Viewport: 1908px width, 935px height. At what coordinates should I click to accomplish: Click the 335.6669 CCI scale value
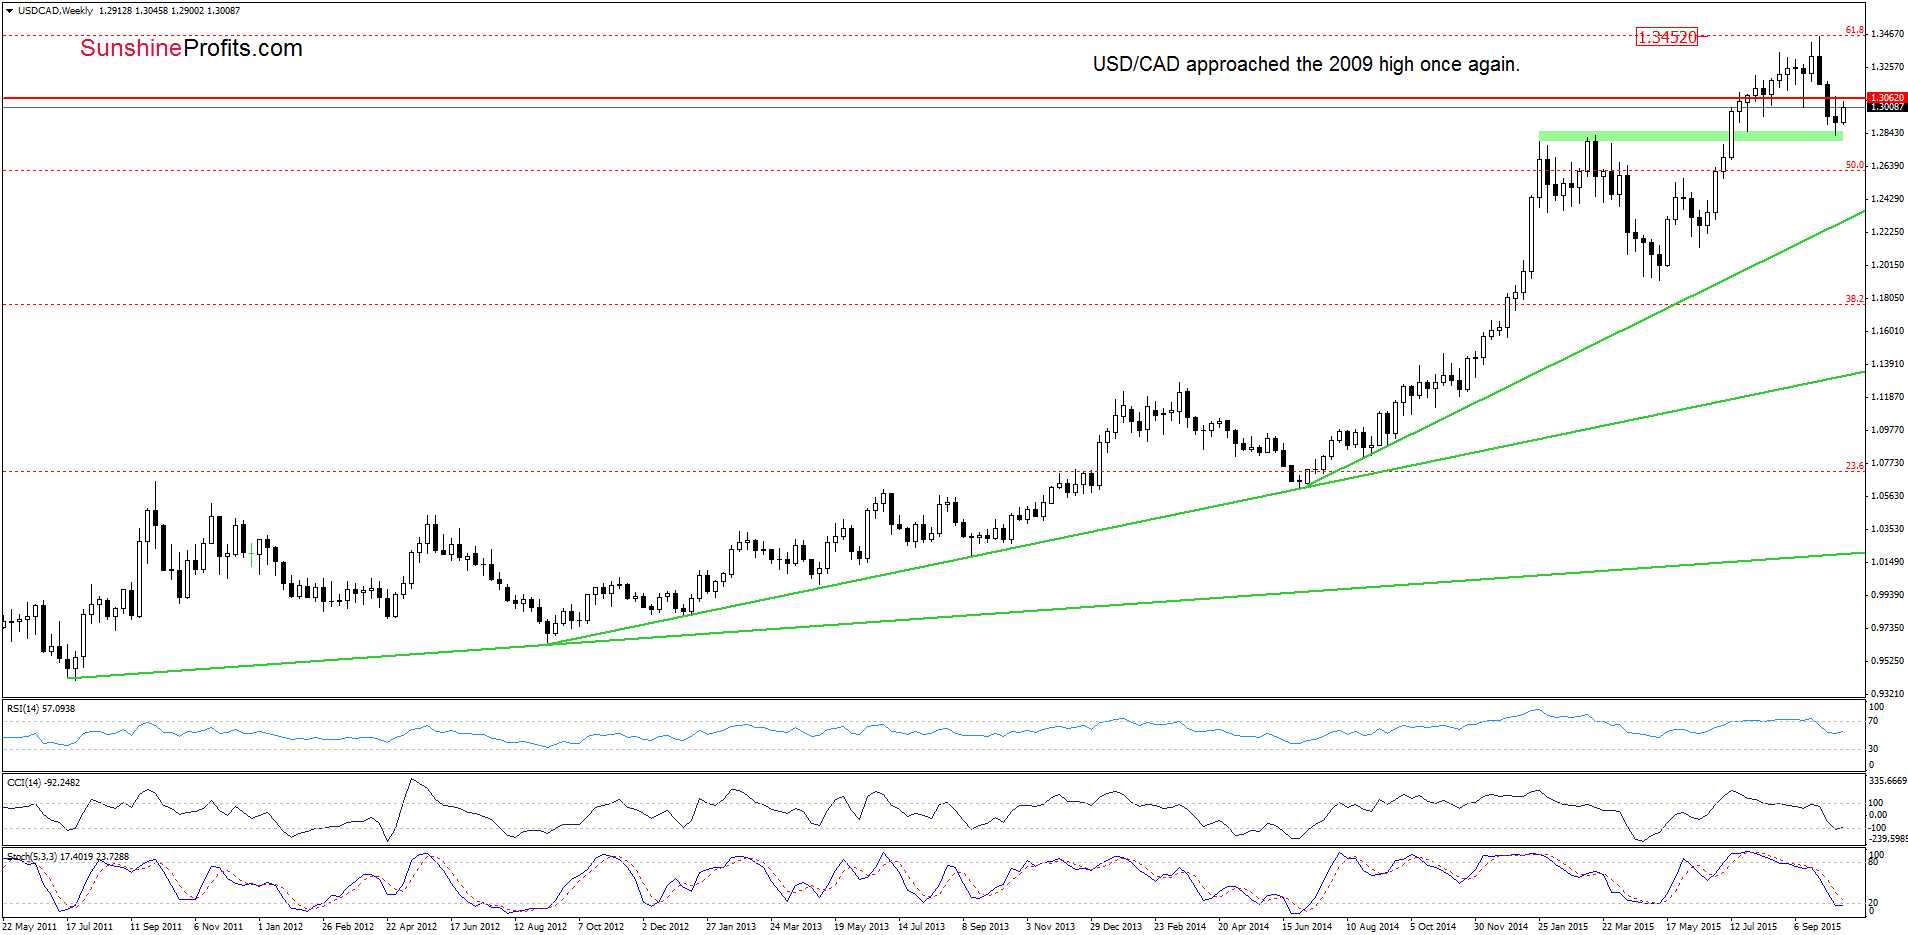pyautogui.click(x=1888, y=781)
